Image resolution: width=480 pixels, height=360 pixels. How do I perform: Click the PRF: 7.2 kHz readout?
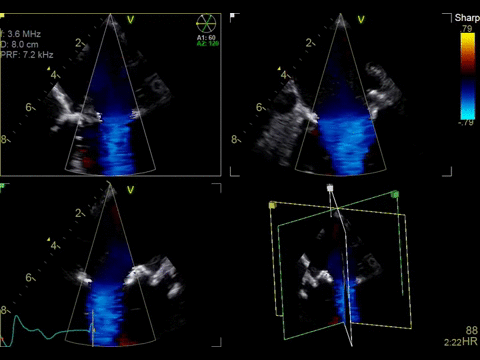click(x=27, y=55)
